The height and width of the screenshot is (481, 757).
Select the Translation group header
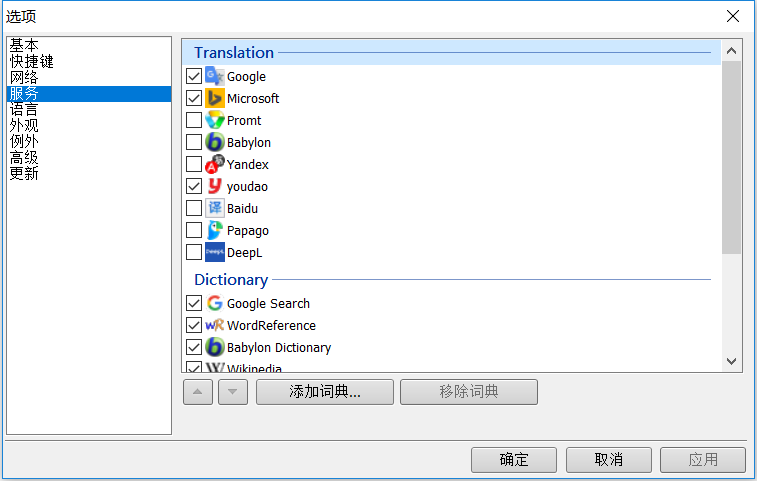pos(451,53)
